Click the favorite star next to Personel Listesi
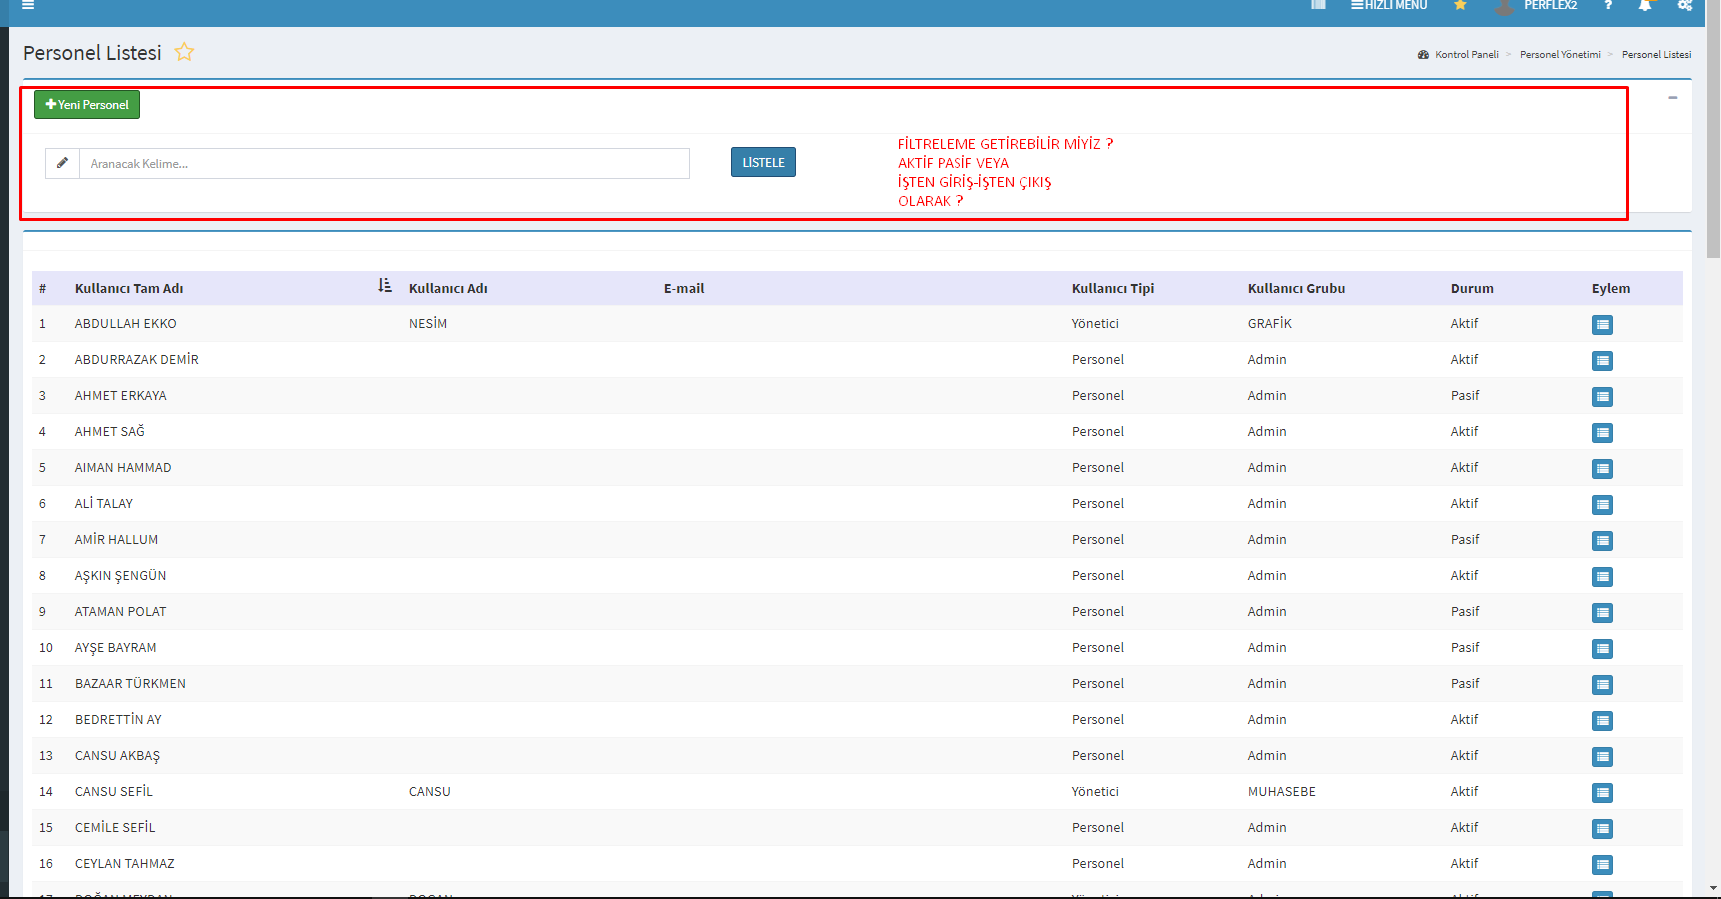 (x=184, y=52)
